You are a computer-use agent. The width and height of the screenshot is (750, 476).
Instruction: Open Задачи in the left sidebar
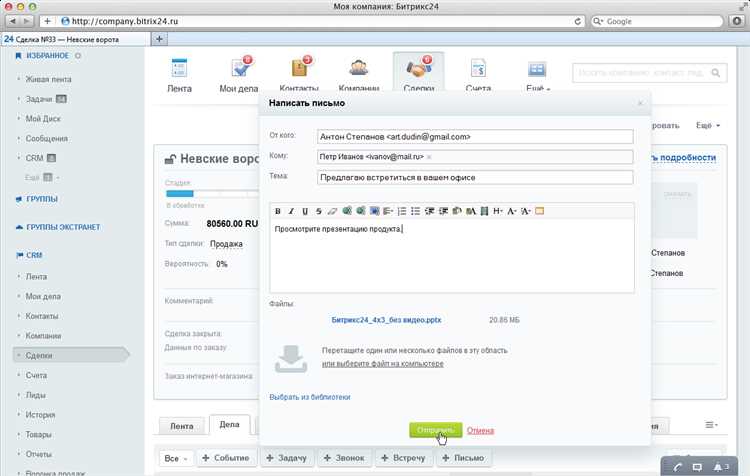(39, 99)
